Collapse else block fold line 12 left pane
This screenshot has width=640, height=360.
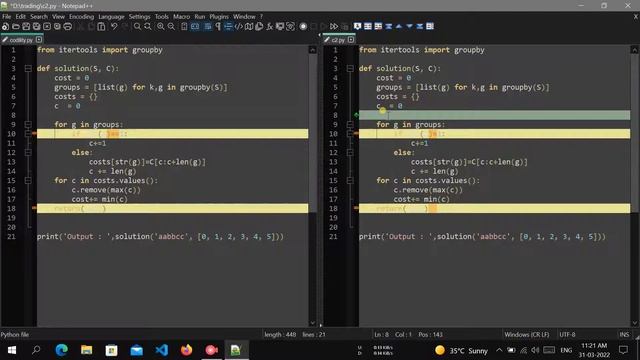pos(28,153)
